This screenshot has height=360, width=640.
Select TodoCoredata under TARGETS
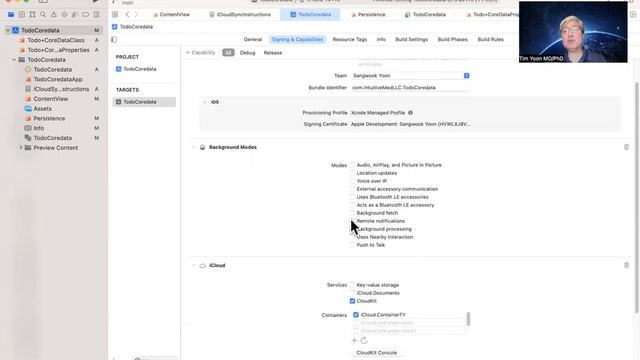pyautogui.click(x=144, y=102)
